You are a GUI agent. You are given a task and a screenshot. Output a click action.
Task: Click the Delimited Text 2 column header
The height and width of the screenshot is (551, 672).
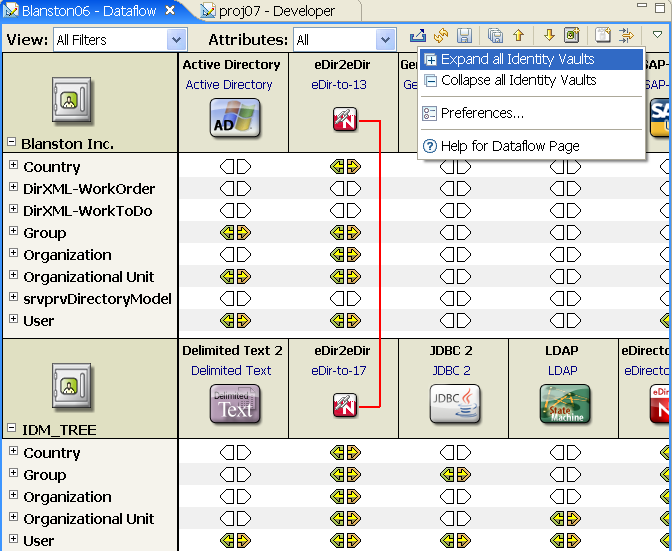click(232, 350)
